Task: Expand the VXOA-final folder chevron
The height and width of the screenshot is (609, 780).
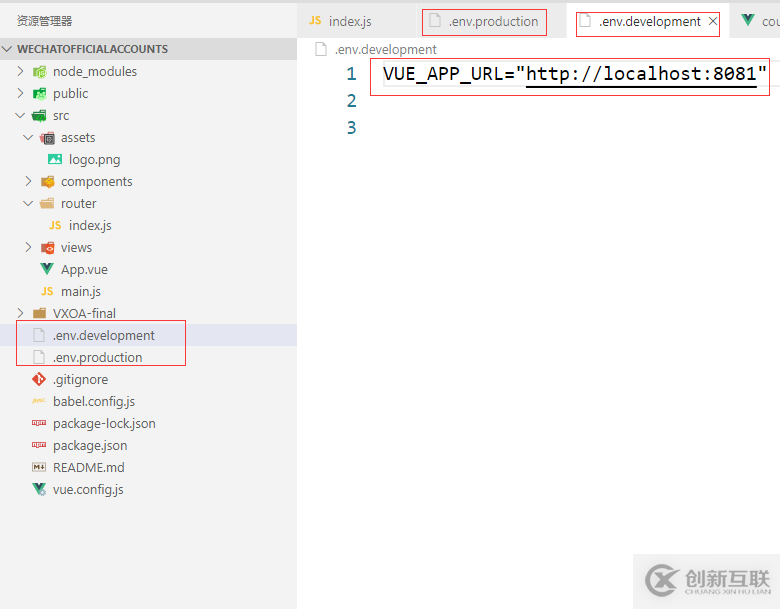Action: pos(20,313)
